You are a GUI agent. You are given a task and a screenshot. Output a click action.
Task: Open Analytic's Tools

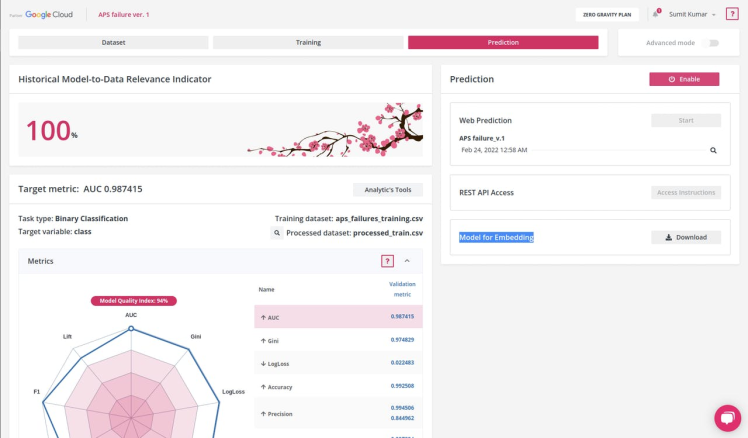pyautogui.click(x=388, y=189)
